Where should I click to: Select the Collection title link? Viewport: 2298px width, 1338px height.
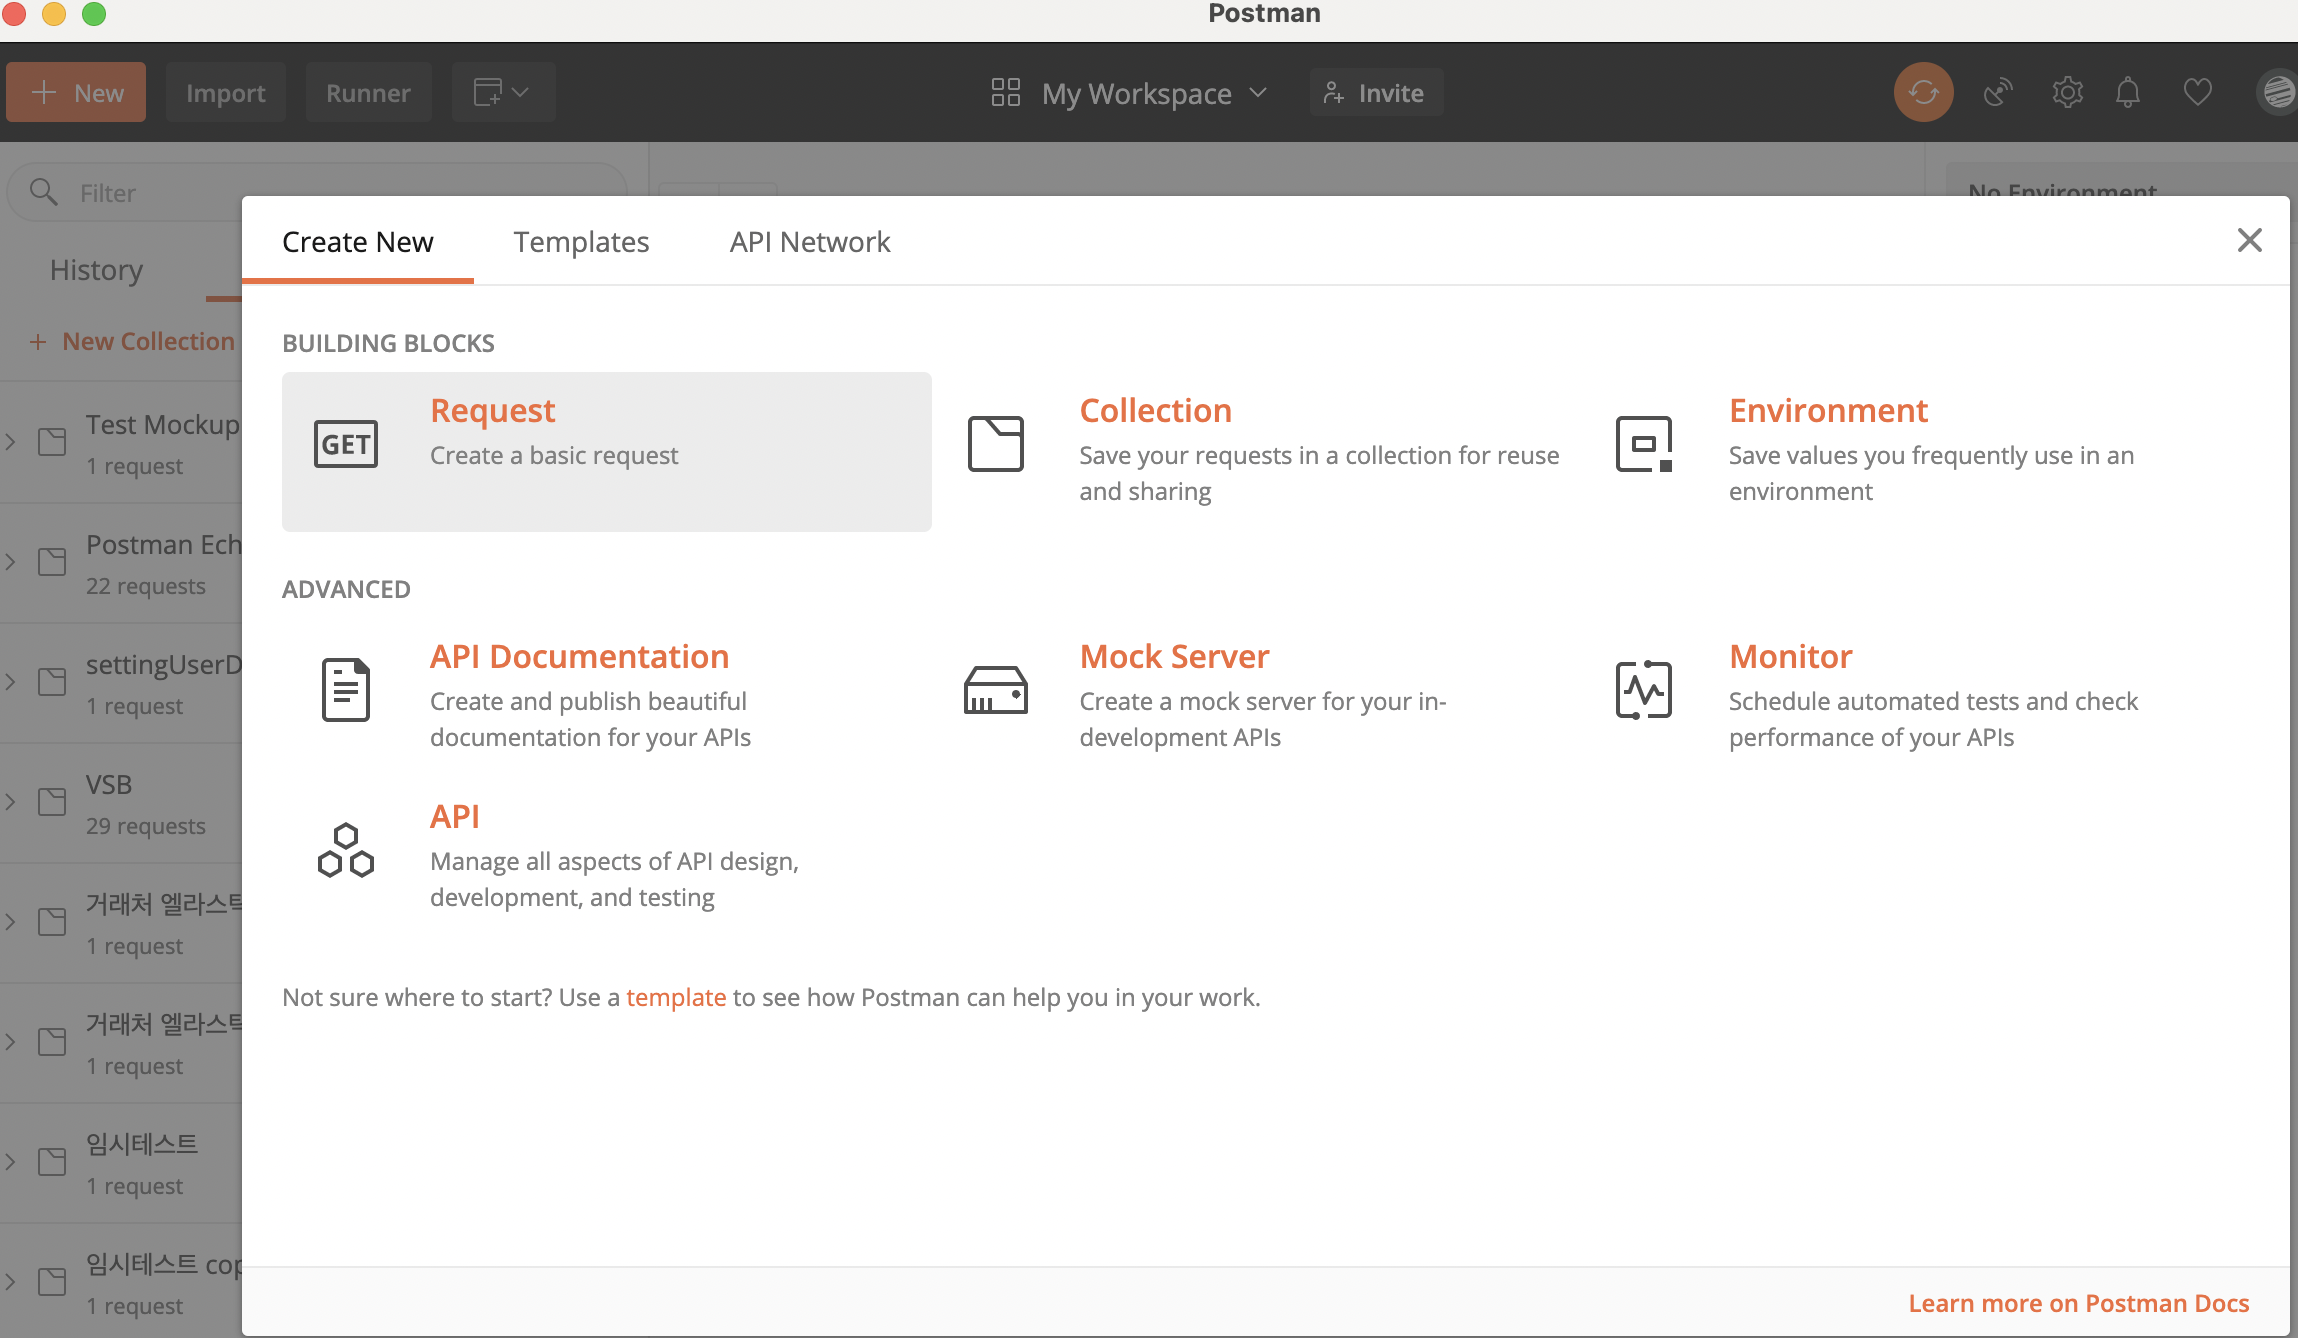(x=1155, y=410)
